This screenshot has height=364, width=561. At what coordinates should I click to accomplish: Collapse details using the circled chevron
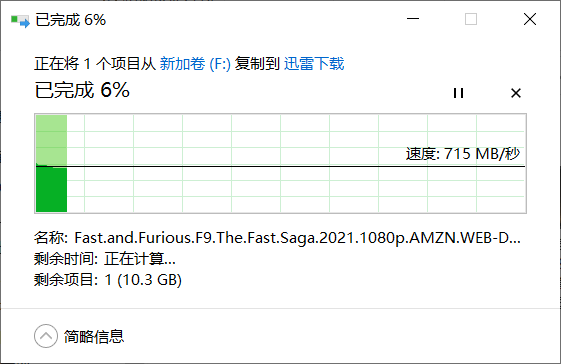[46, 336]
